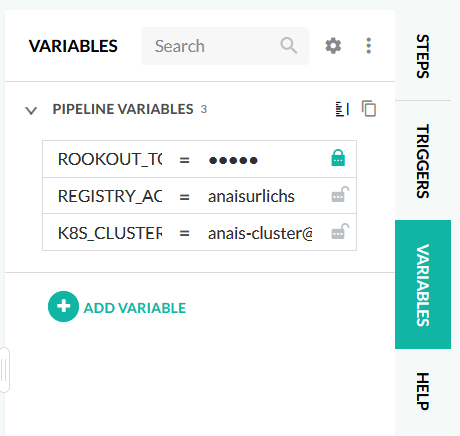The width and height of the screenshot is (460, 436).
Task: Switch to the Steps tab
Action: 423,56
